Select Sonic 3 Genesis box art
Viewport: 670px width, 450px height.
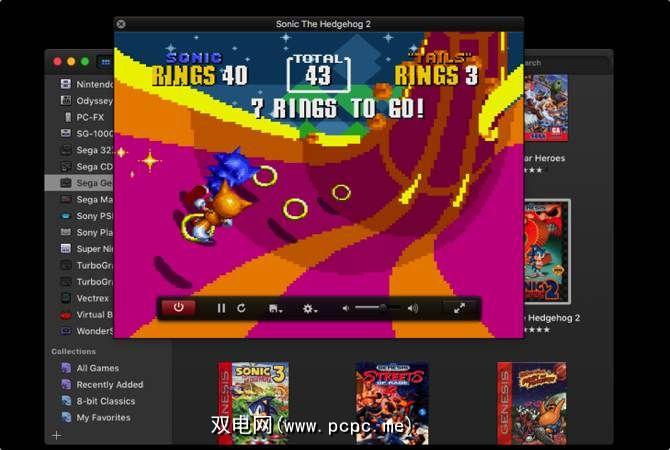(x=253, y=403)
